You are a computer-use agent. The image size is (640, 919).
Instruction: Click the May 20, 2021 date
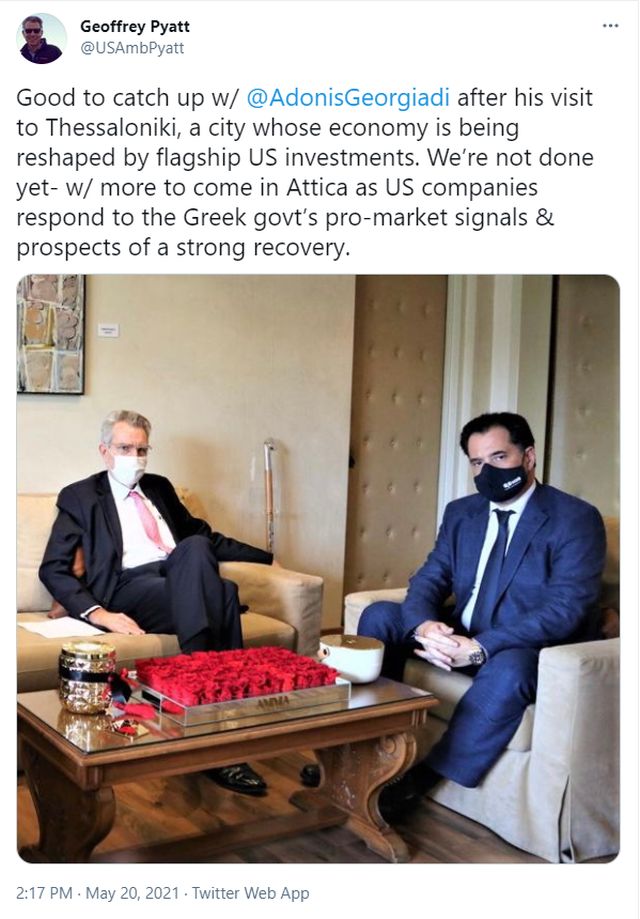coord(132,893)
